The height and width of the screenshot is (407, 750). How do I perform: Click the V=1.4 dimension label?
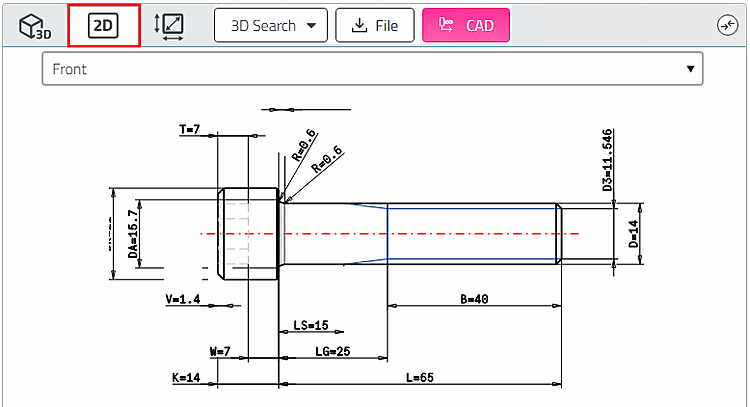point(183,299)
